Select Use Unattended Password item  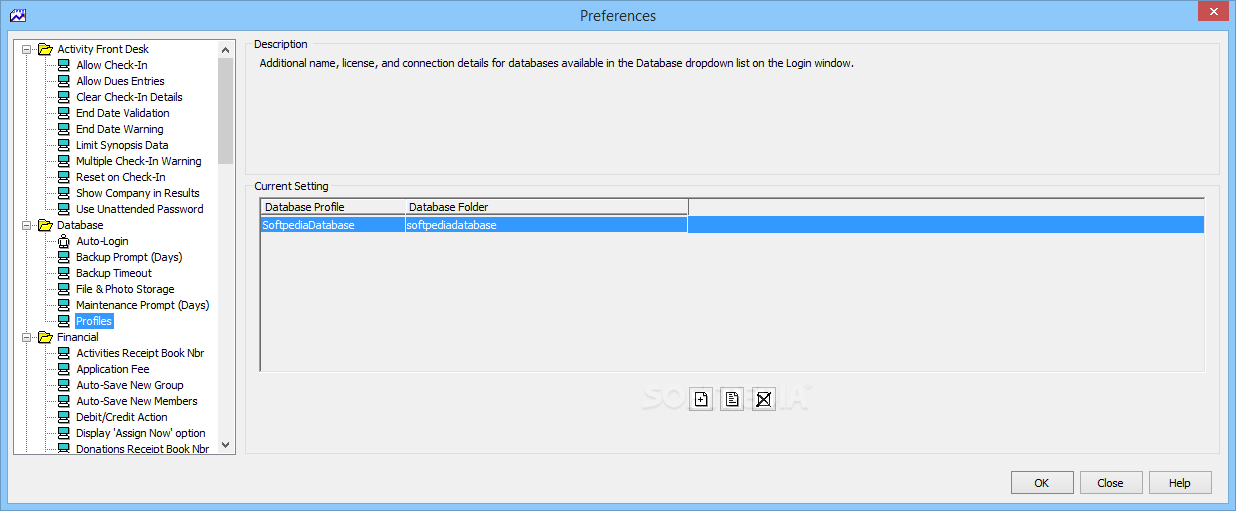click(139, 209)
